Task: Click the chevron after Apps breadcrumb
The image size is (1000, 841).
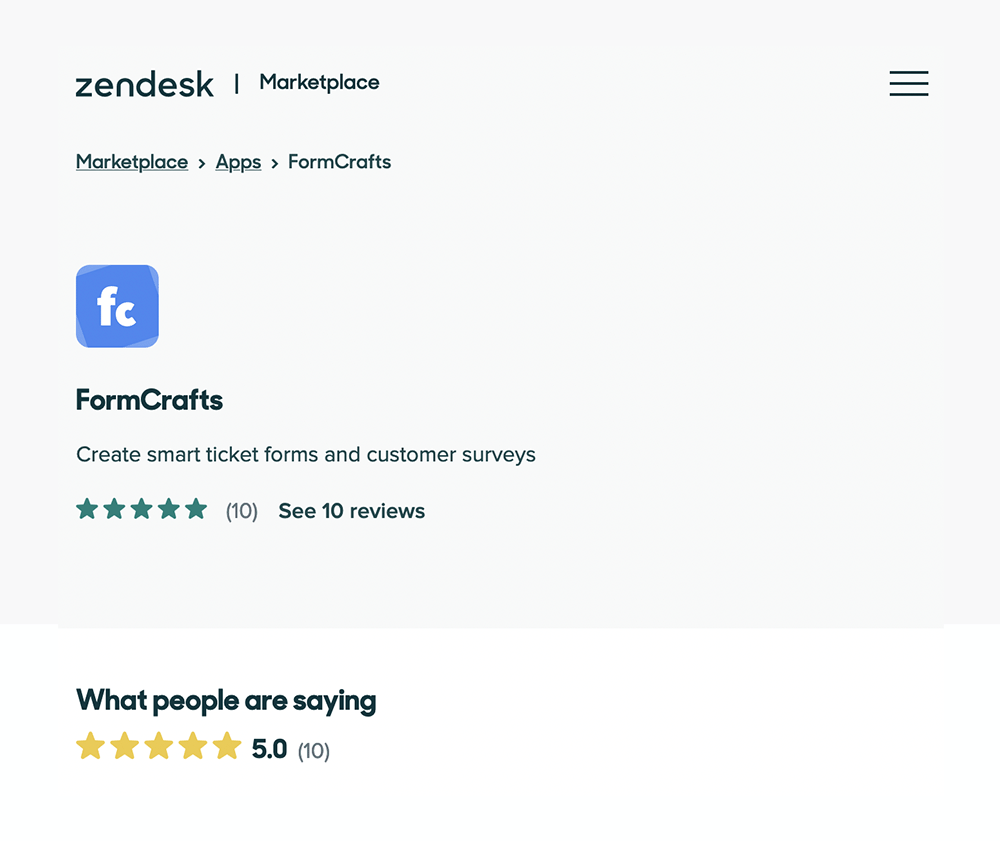Action: pyautogui.click(x=275, y=164)
